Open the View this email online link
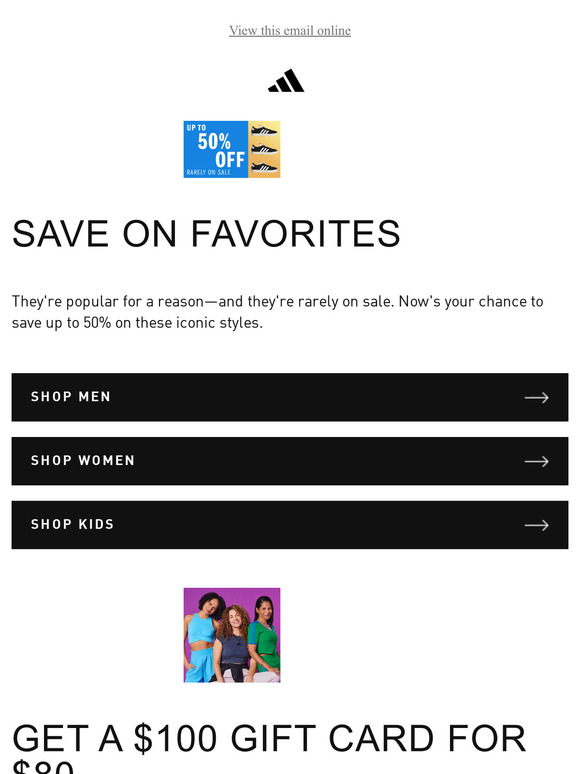 pyautogui.click(x=290, y=31)
